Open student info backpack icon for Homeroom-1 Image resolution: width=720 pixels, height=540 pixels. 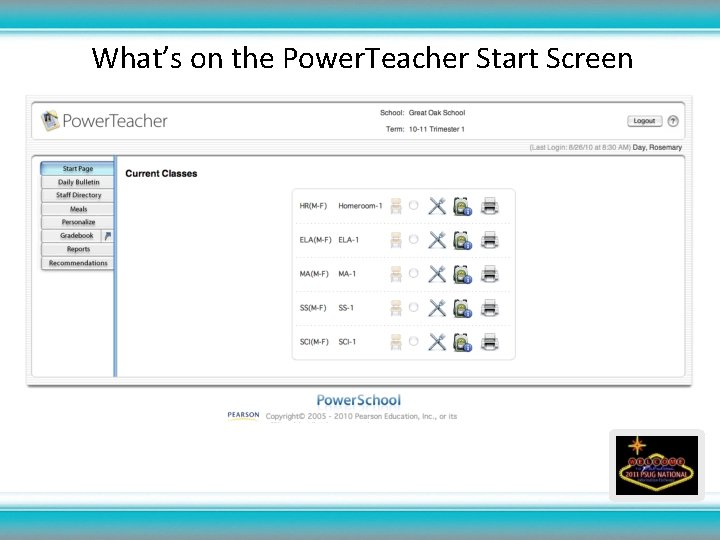(x=462, y=206)
